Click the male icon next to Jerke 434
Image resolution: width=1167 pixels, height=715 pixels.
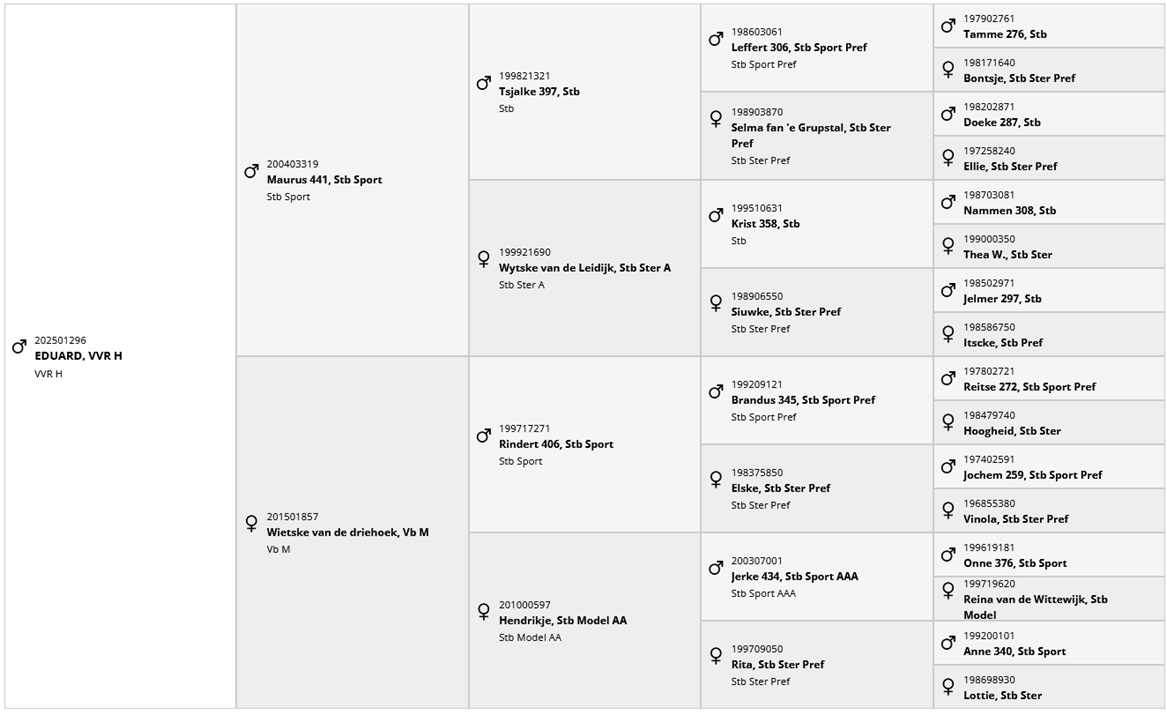point(715,568)
